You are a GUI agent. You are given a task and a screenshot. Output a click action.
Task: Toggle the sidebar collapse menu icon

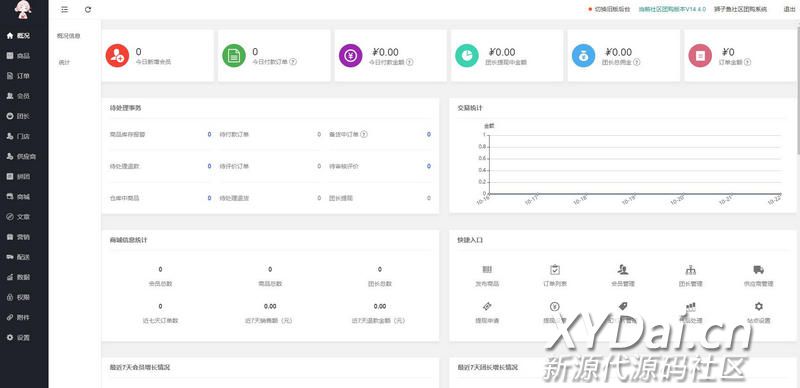pos(65,9)
